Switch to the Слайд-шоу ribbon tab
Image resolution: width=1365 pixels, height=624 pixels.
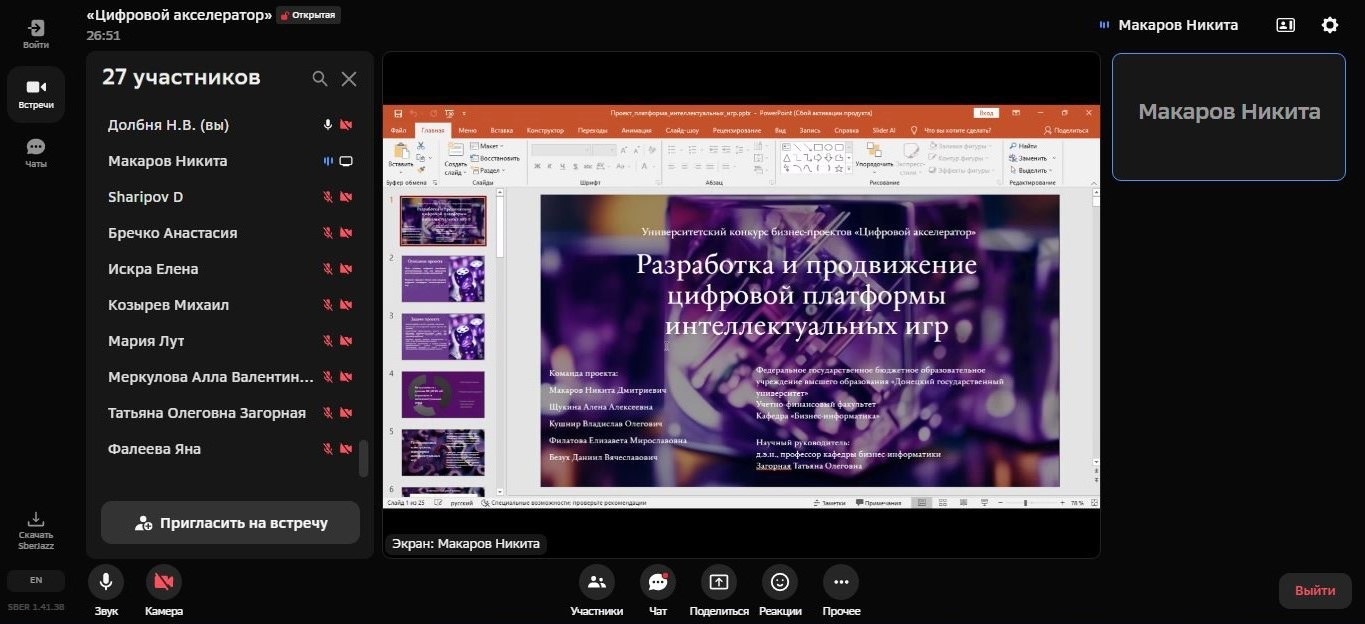click(682, 130)
